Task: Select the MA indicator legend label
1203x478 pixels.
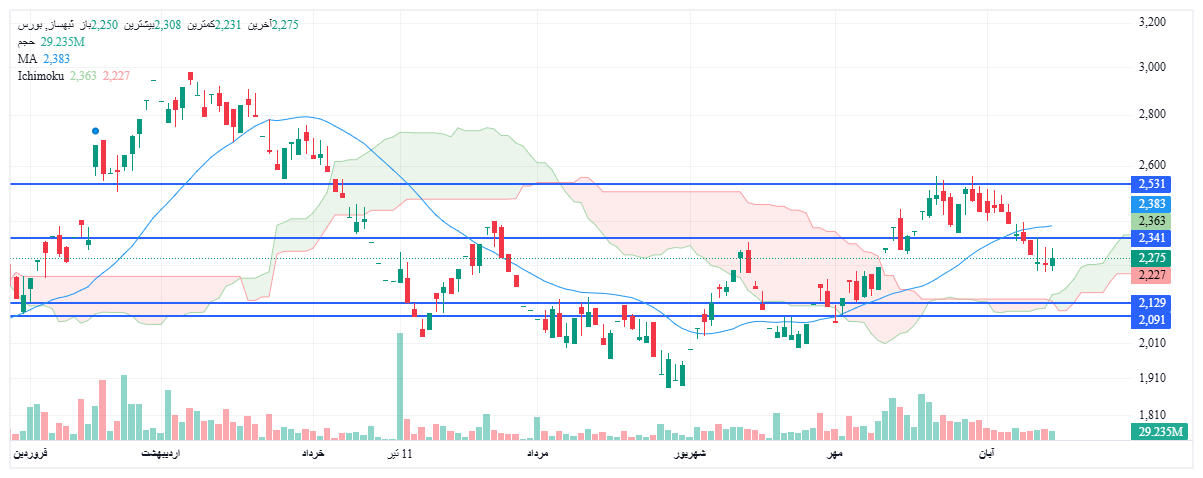Action: (x=27, y=59)
